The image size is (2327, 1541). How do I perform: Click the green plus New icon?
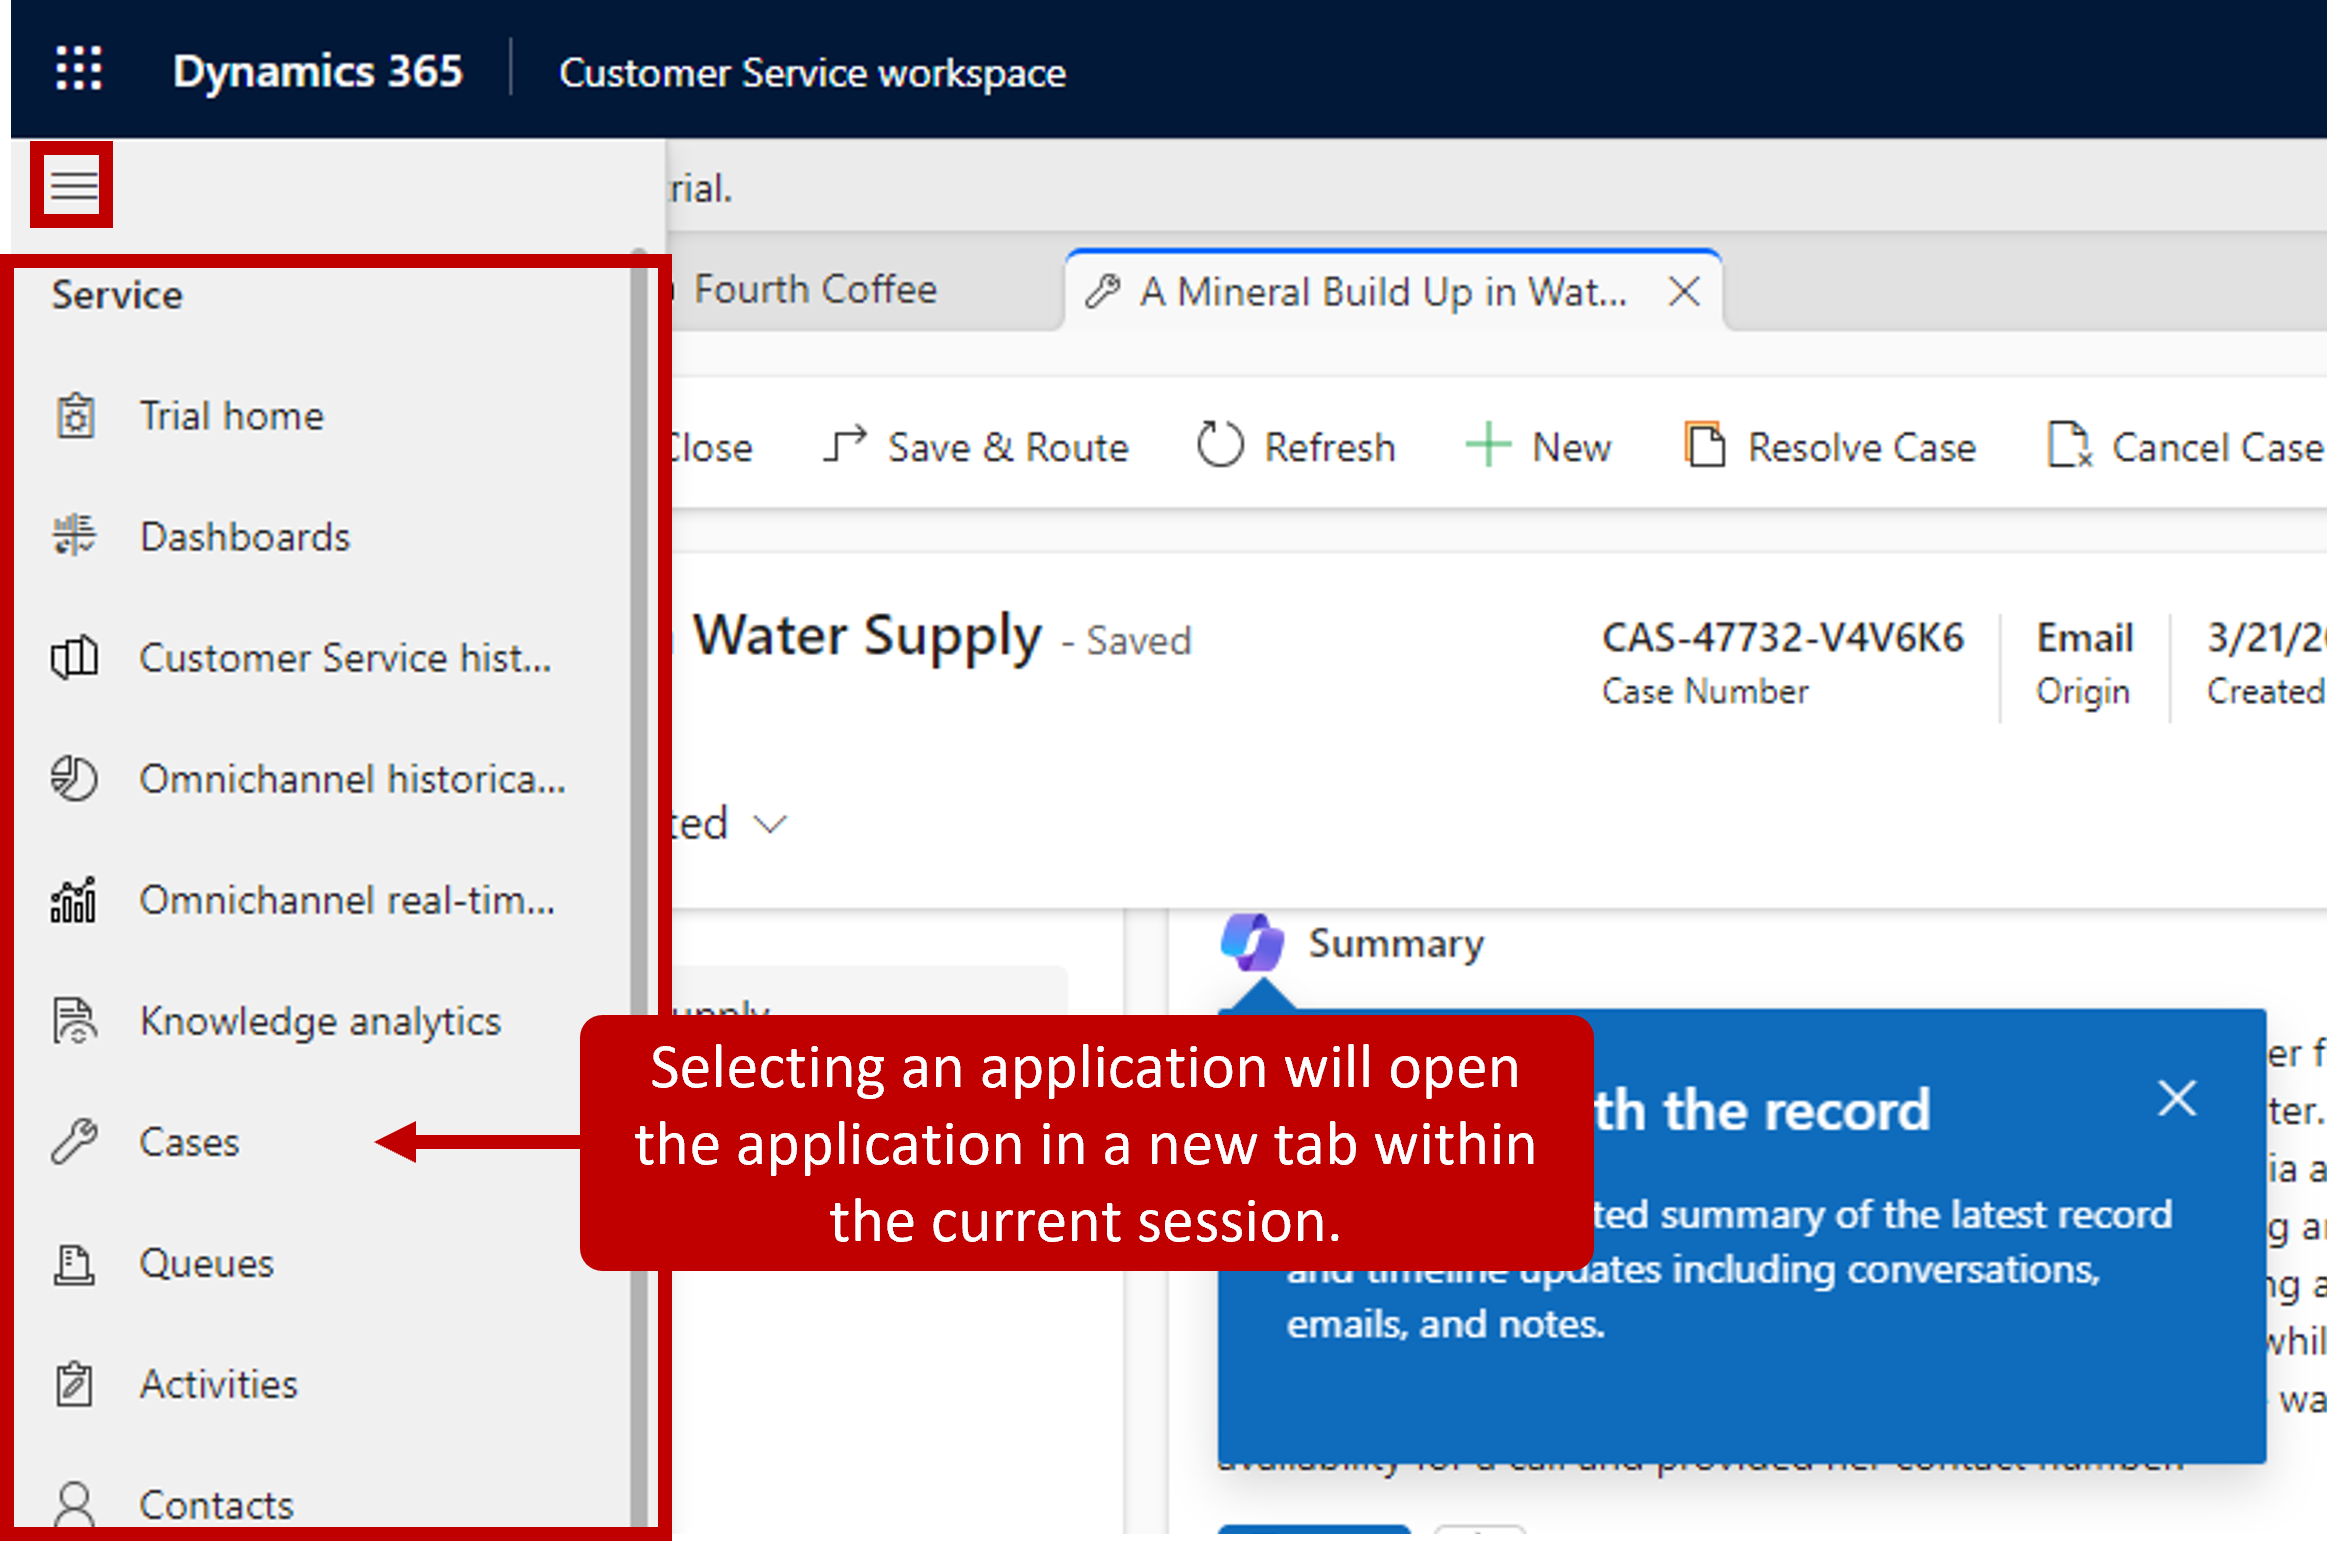1488,445
